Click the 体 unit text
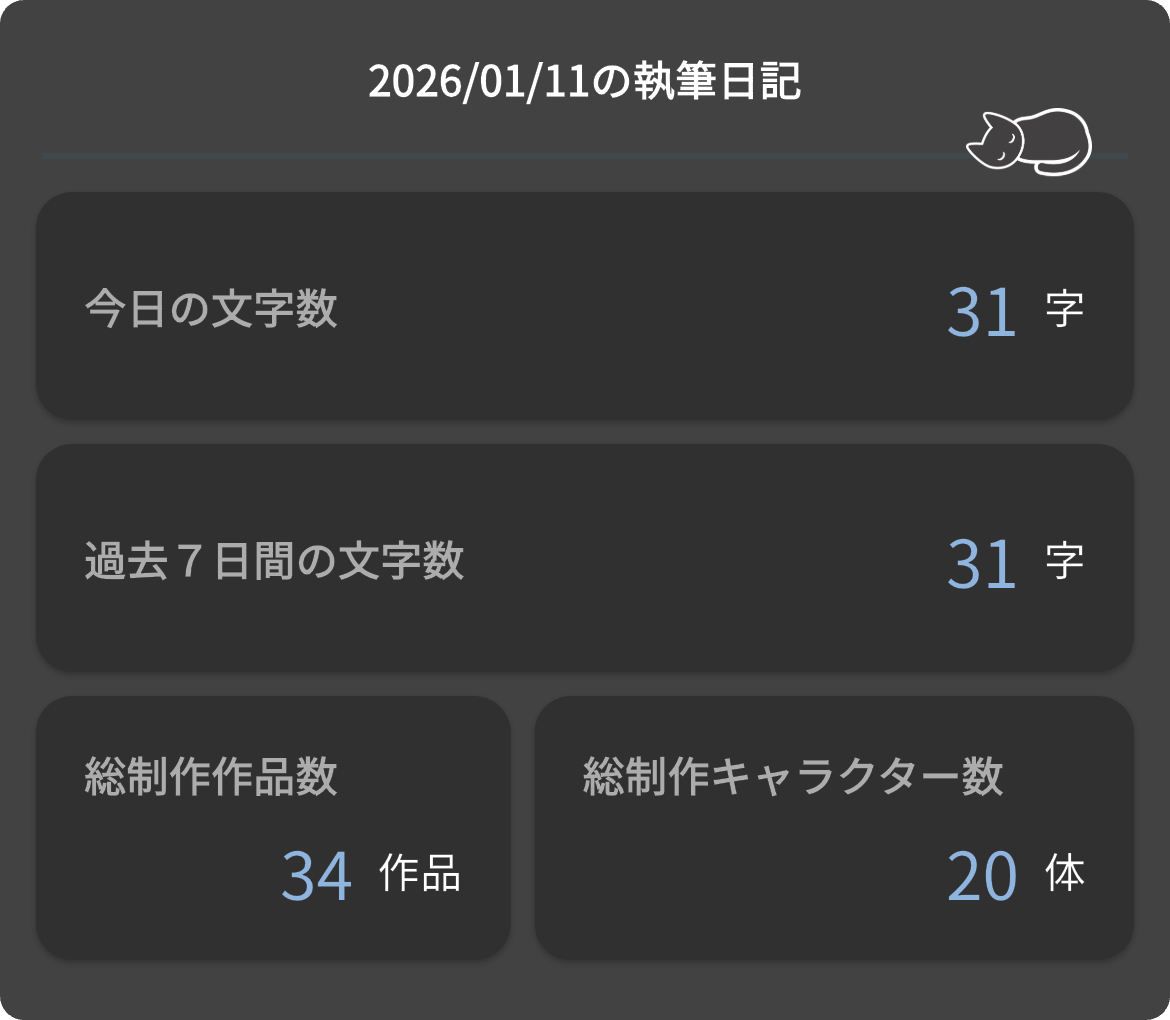Screen dimensions: 1170x1020 pos(1065,874)
